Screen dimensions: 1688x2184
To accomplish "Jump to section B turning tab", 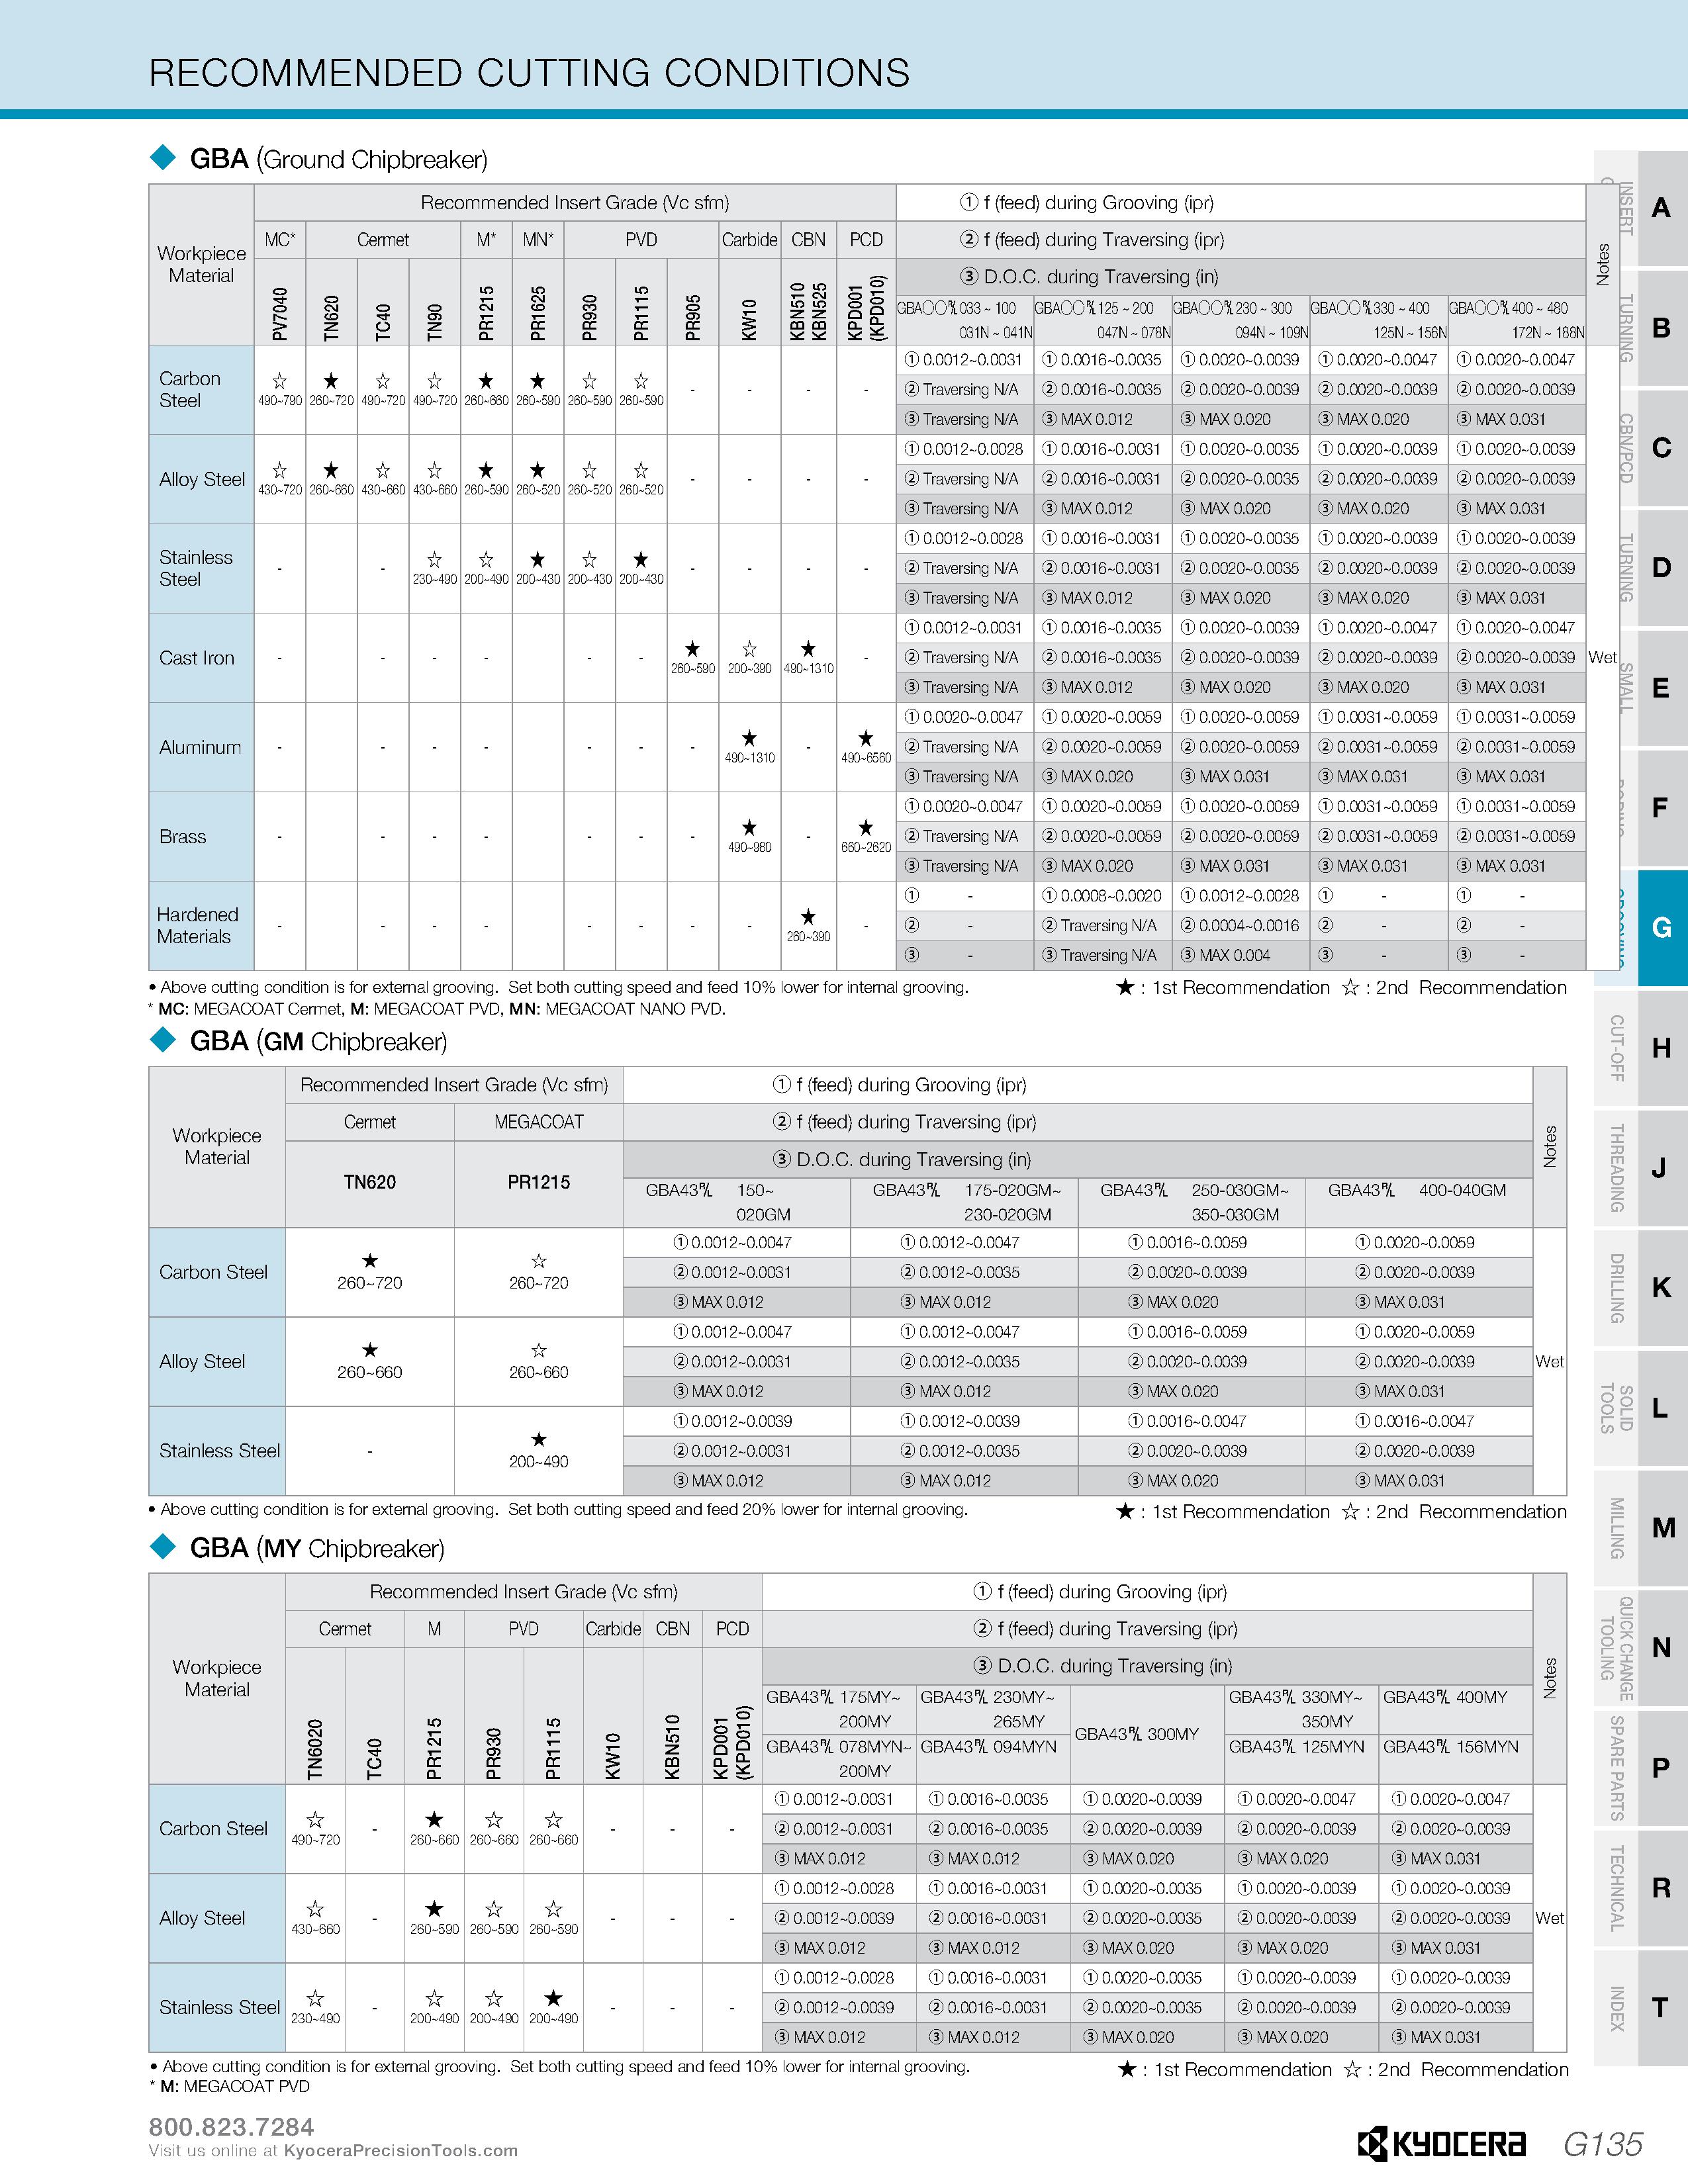I will pos(1641,328).
